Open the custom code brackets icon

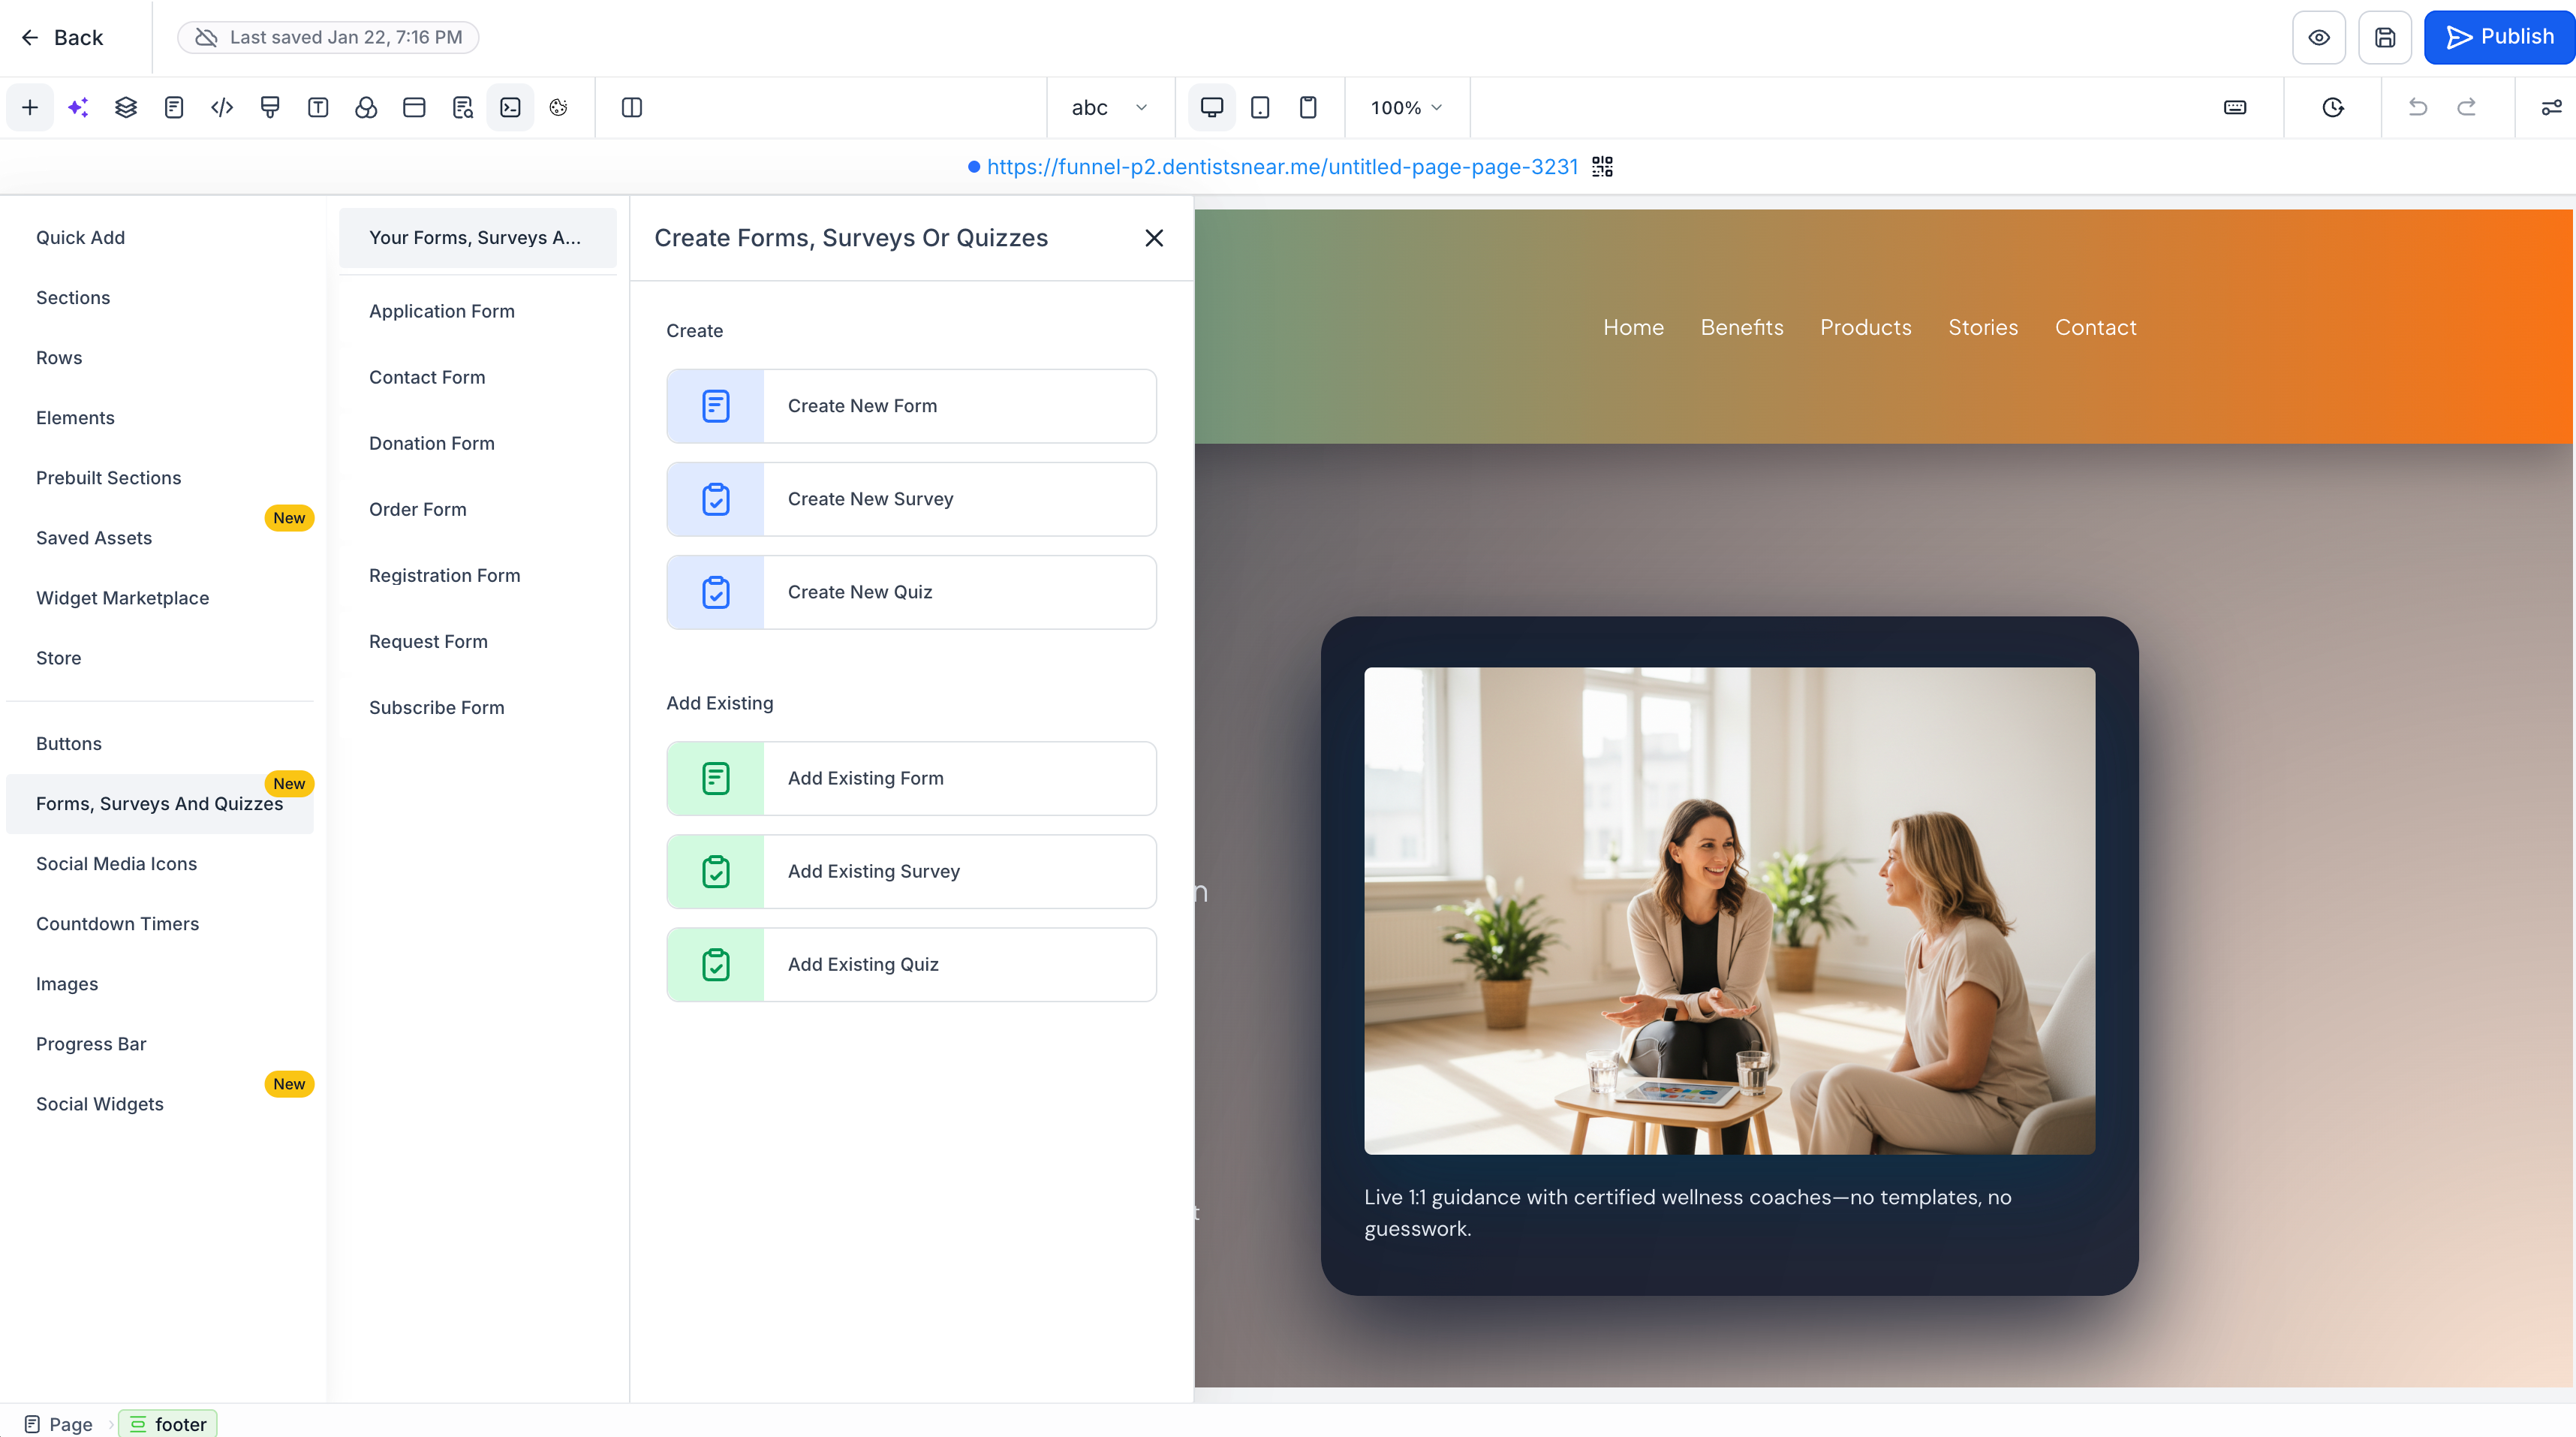(x=222, y=107)
